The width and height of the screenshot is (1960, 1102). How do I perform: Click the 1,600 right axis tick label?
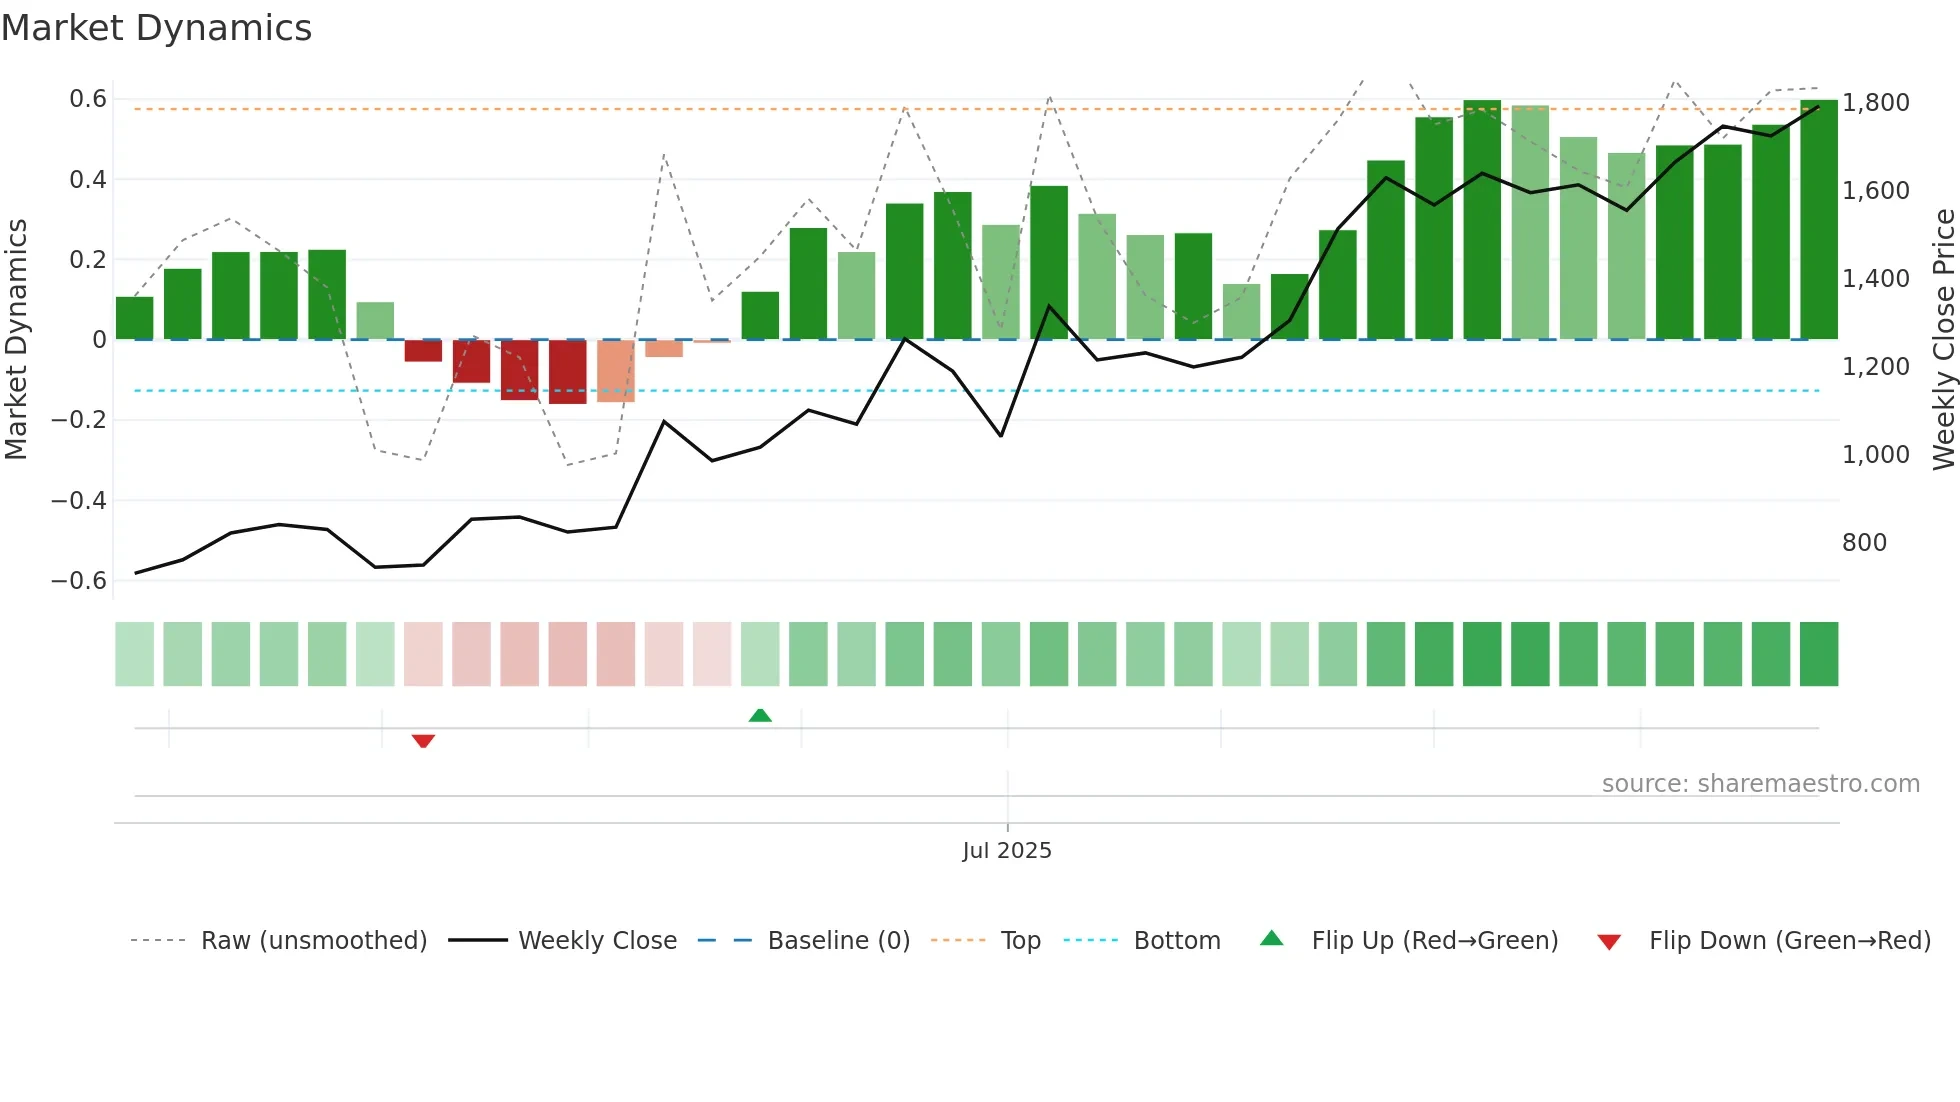point(1876,191)
